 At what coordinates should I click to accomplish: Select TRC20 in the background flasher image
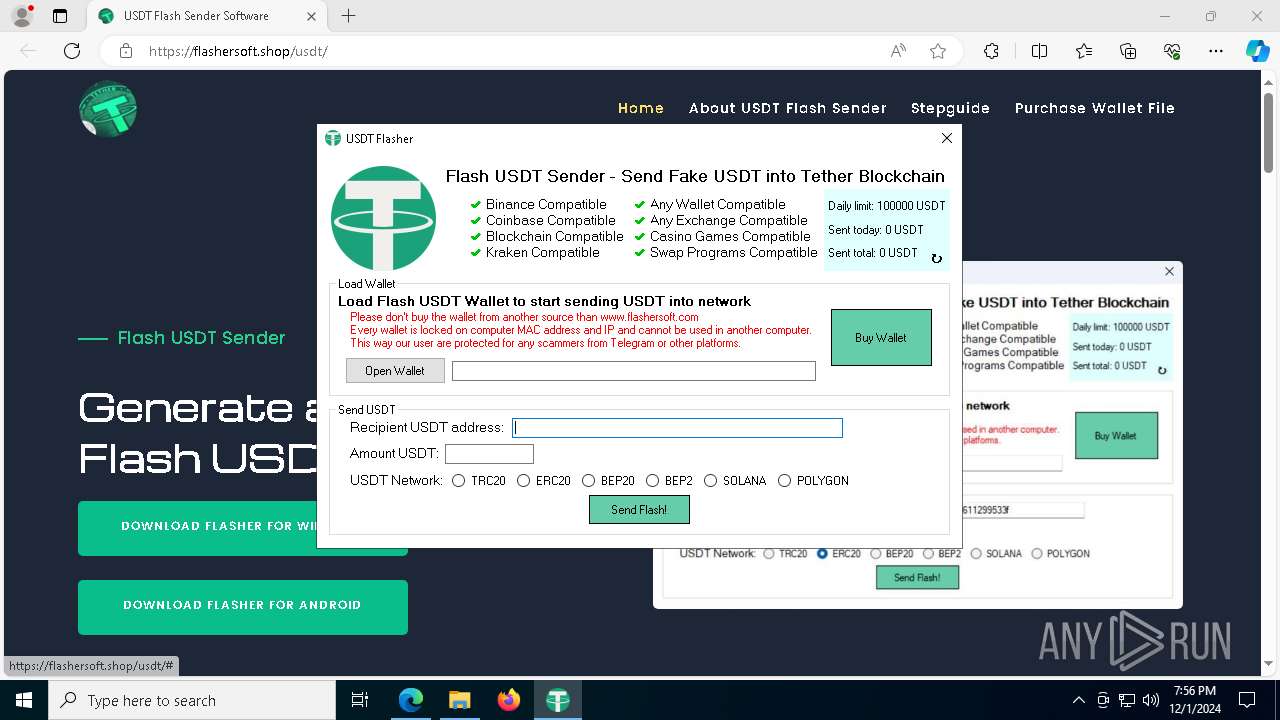[769, 554]
